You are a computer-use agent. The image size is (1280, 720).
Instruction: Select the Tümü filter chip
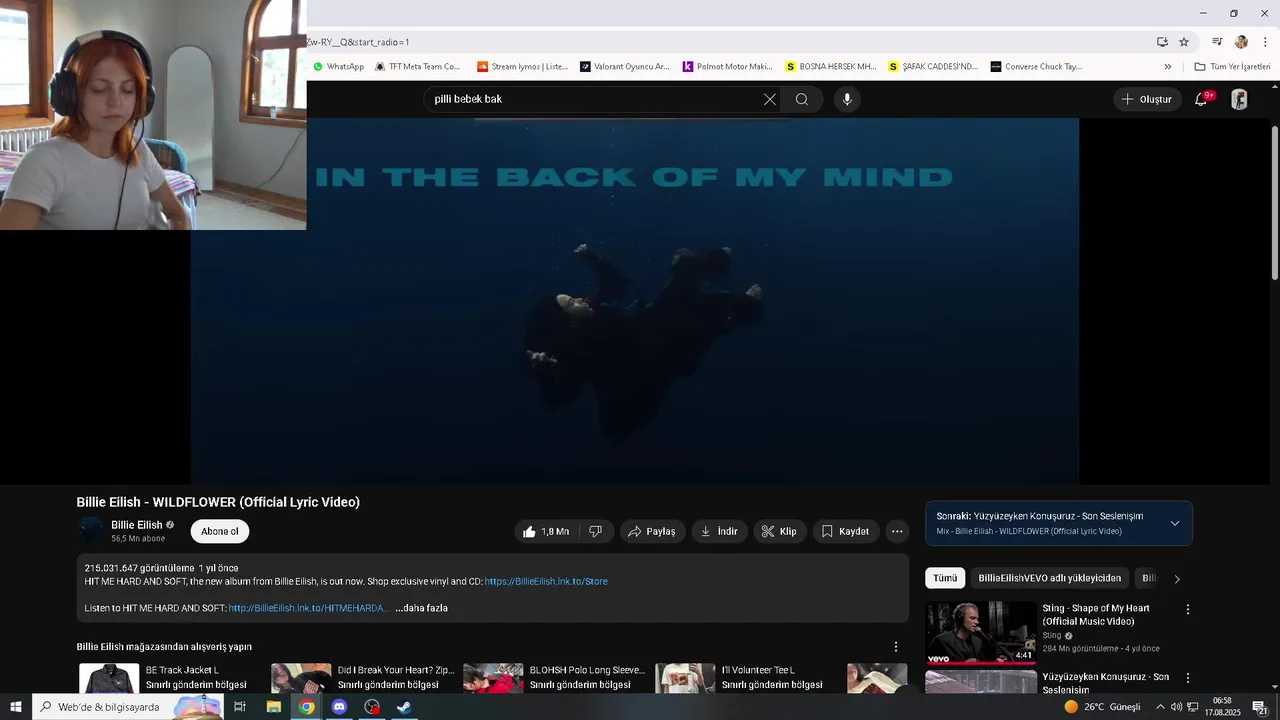(x=945, y=578)
